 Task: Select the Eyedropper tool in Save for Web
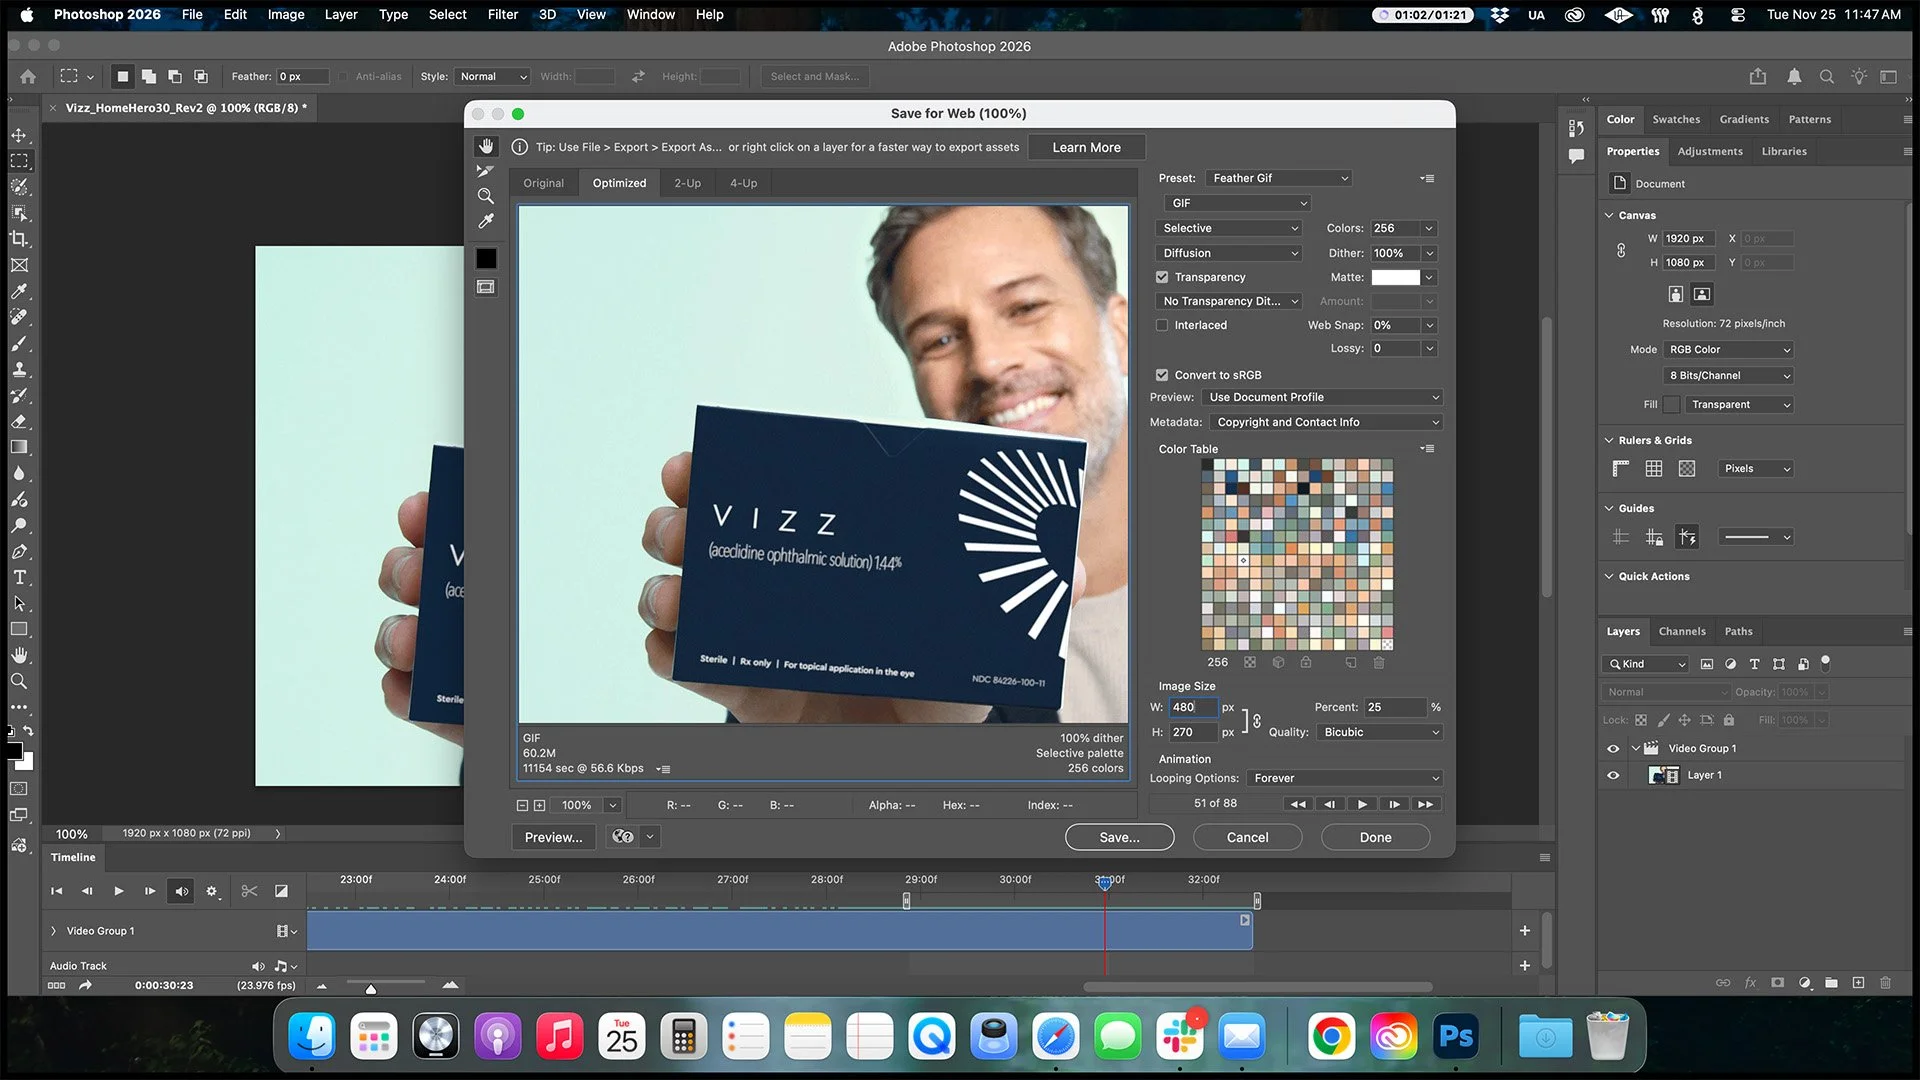pyautogui.click(x=487, y=221)
